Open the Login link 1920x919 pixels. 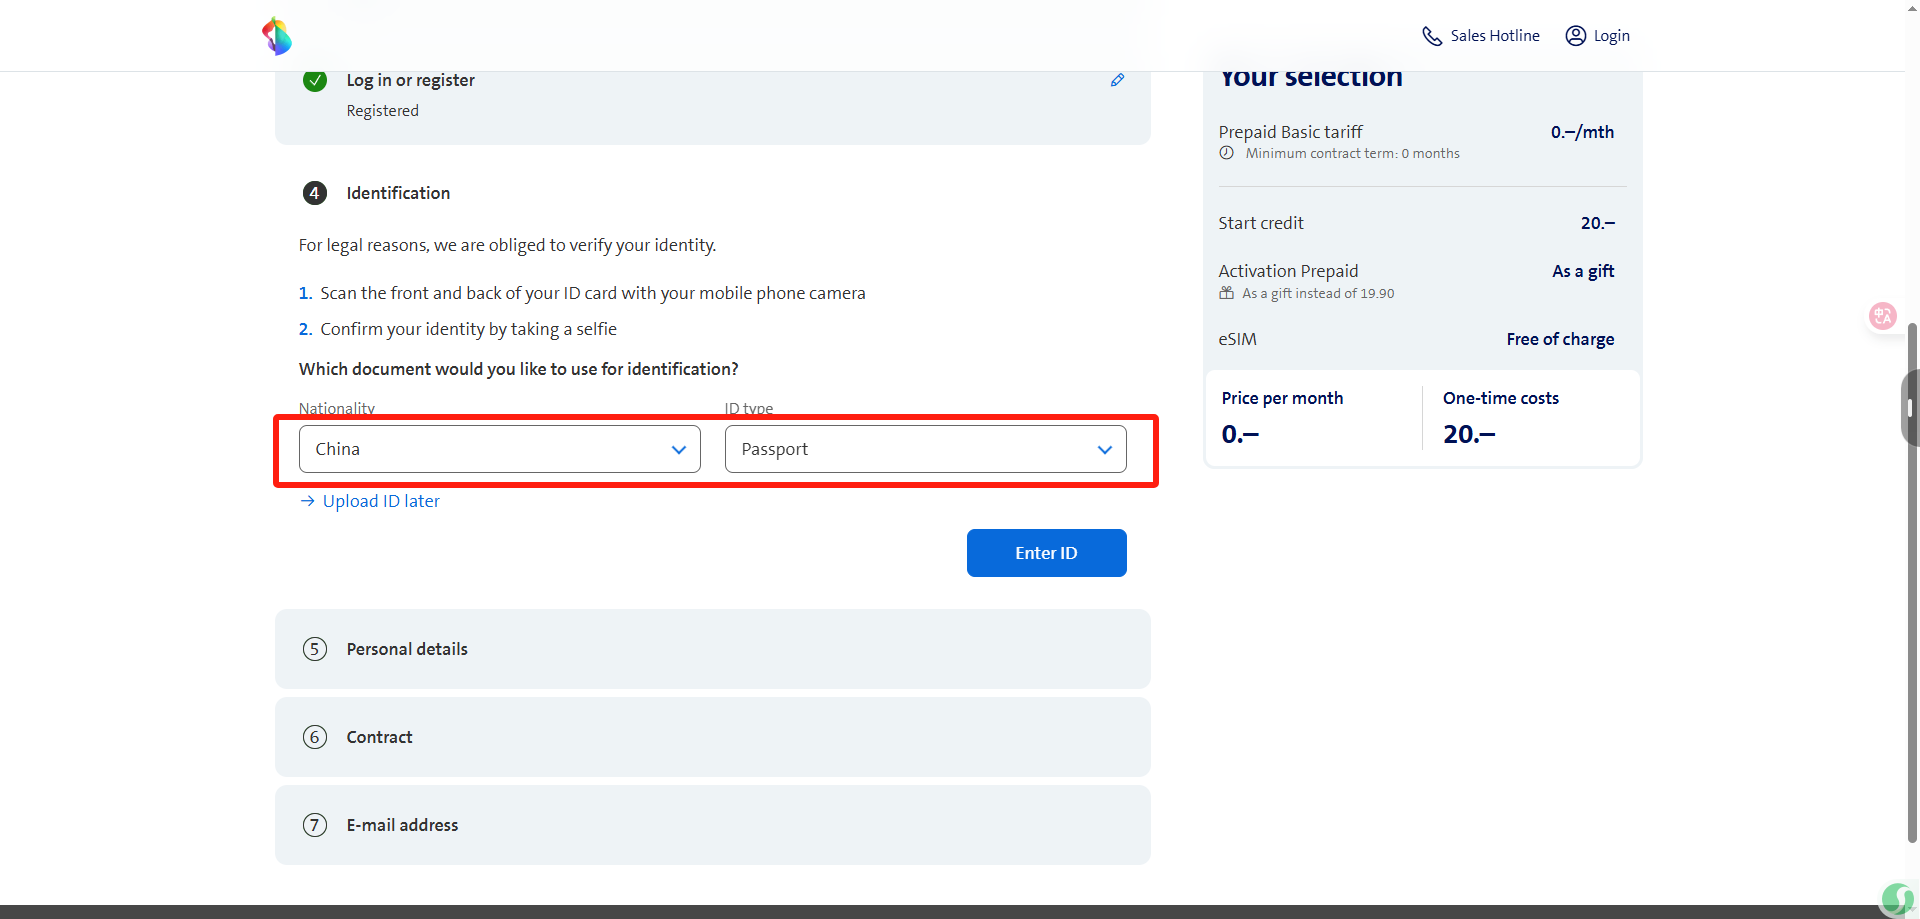click(x=1598, y=36)
